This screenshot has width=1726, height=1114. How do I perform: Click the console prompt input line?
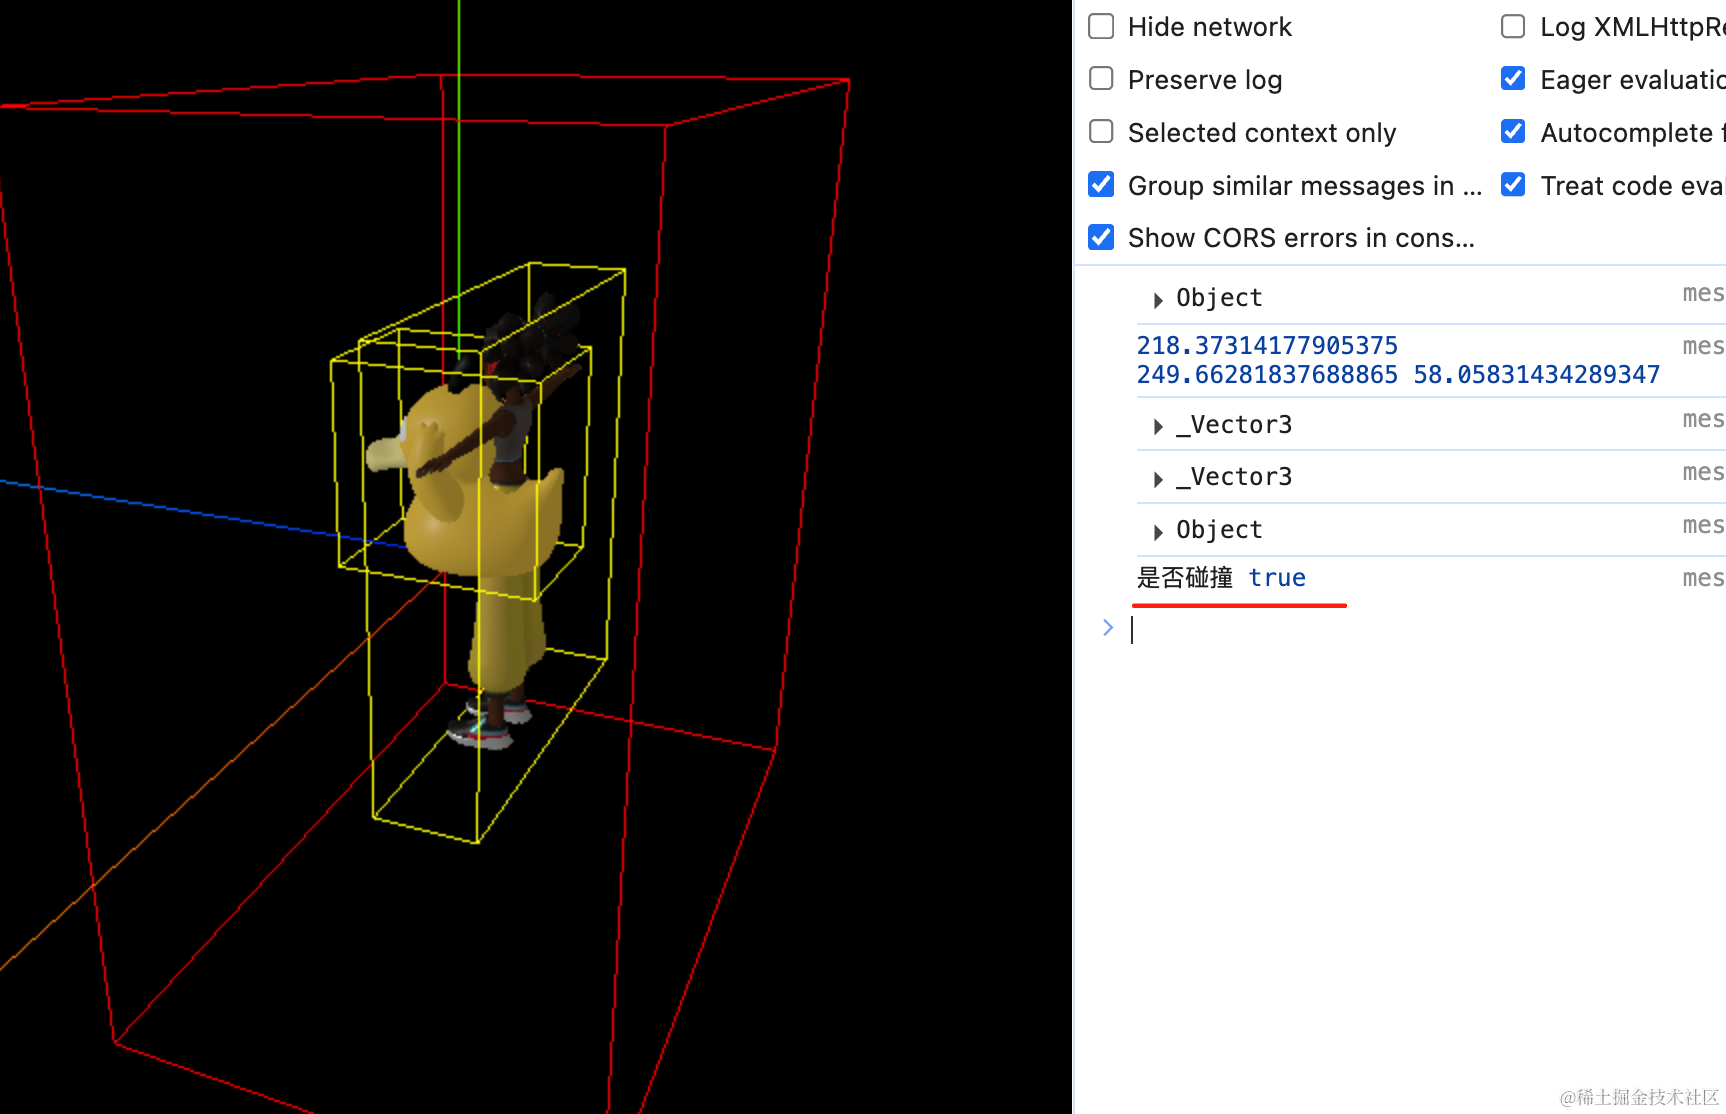pyautogui.click(x=1428, y=629)
